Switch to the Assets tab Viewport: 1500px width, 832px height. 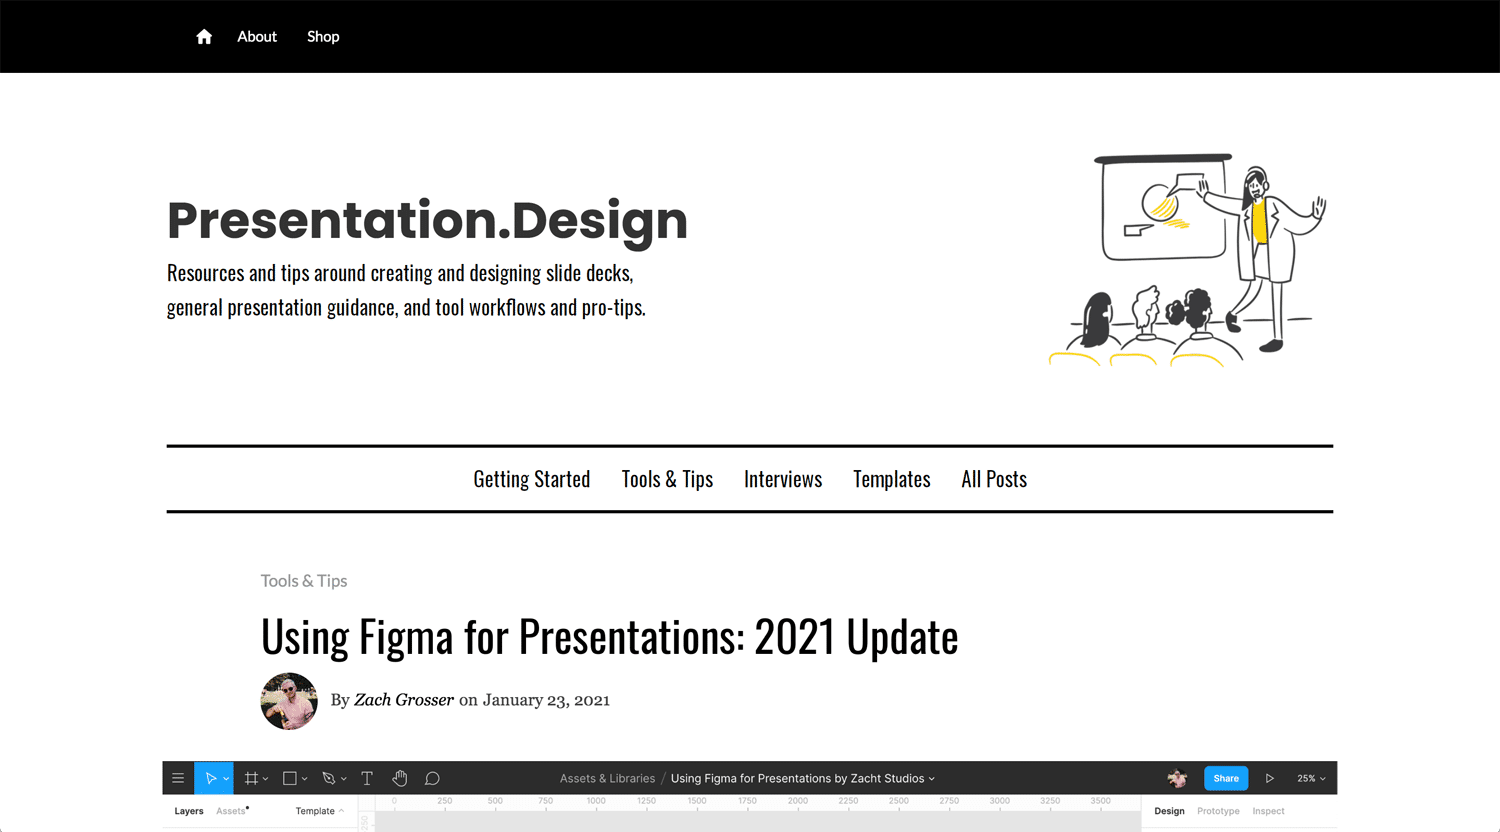(x=231, y=811)
